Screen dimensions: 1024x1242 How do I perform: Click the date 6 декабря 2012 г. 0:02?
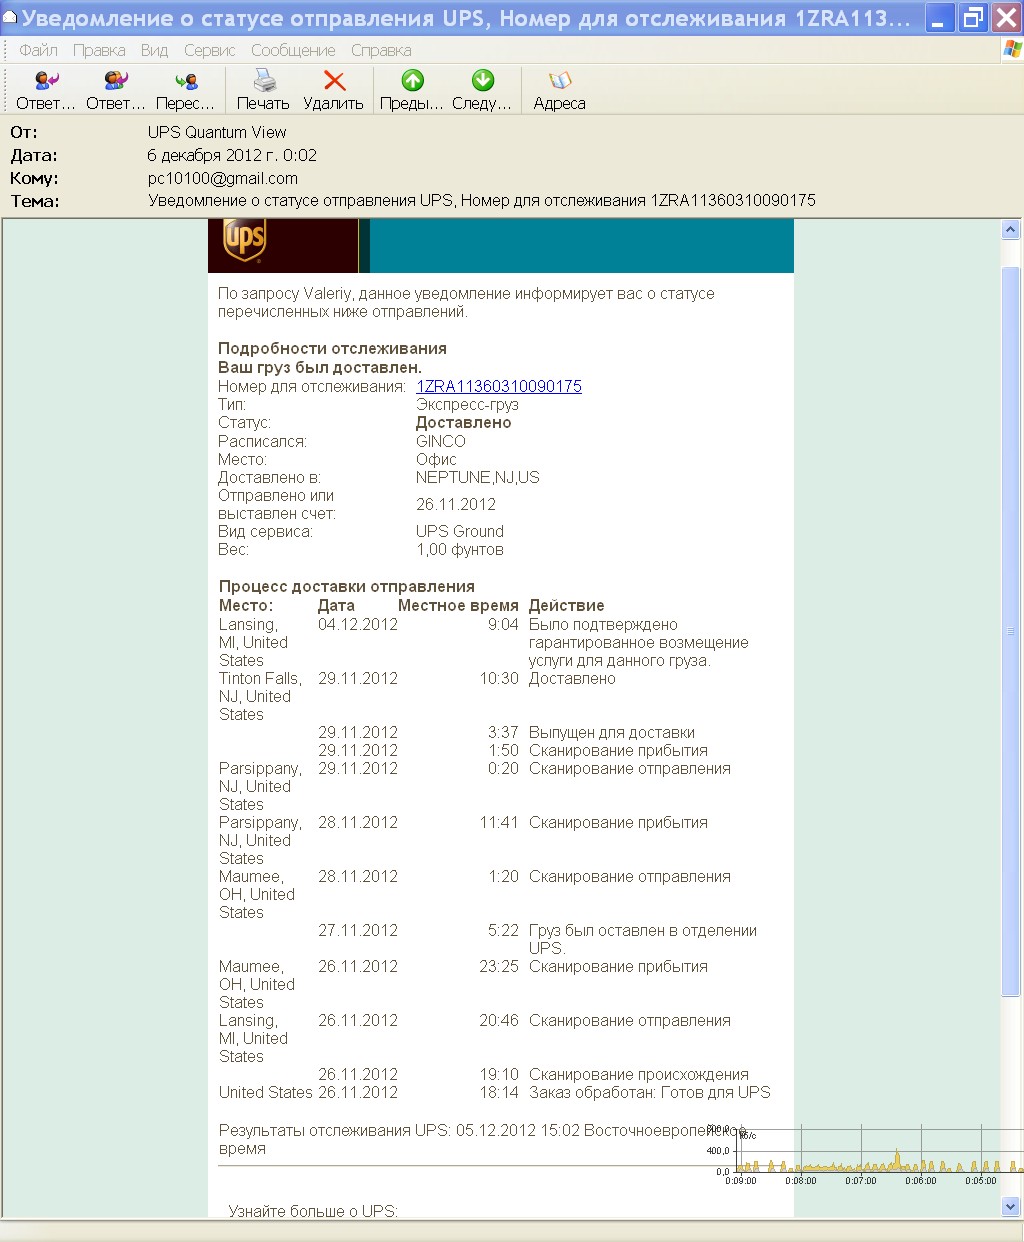232,155
